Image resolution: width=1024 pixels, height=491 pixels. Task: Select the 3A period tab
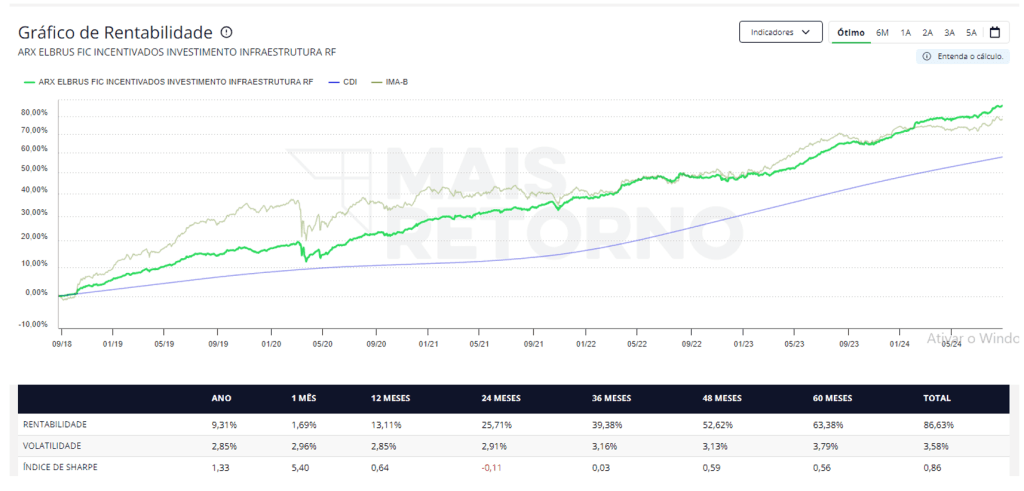click(x=950, y=33)
